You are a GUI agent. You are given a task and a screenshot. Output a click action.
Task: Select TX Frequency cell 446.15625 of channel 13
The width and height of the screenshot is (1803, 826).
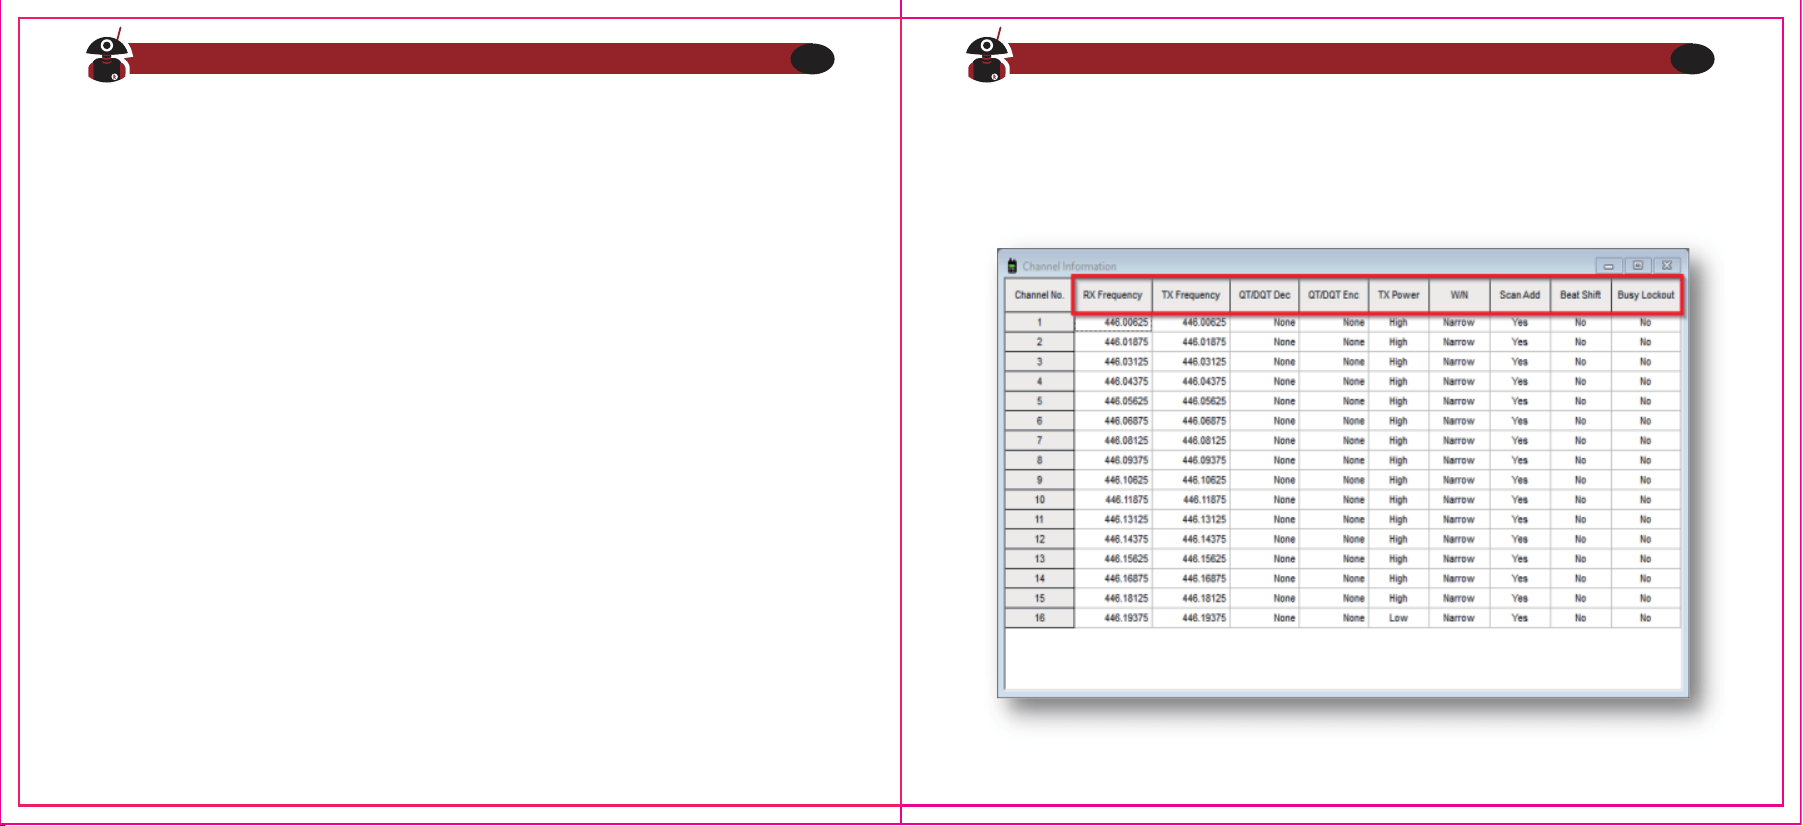point(1191,559)
